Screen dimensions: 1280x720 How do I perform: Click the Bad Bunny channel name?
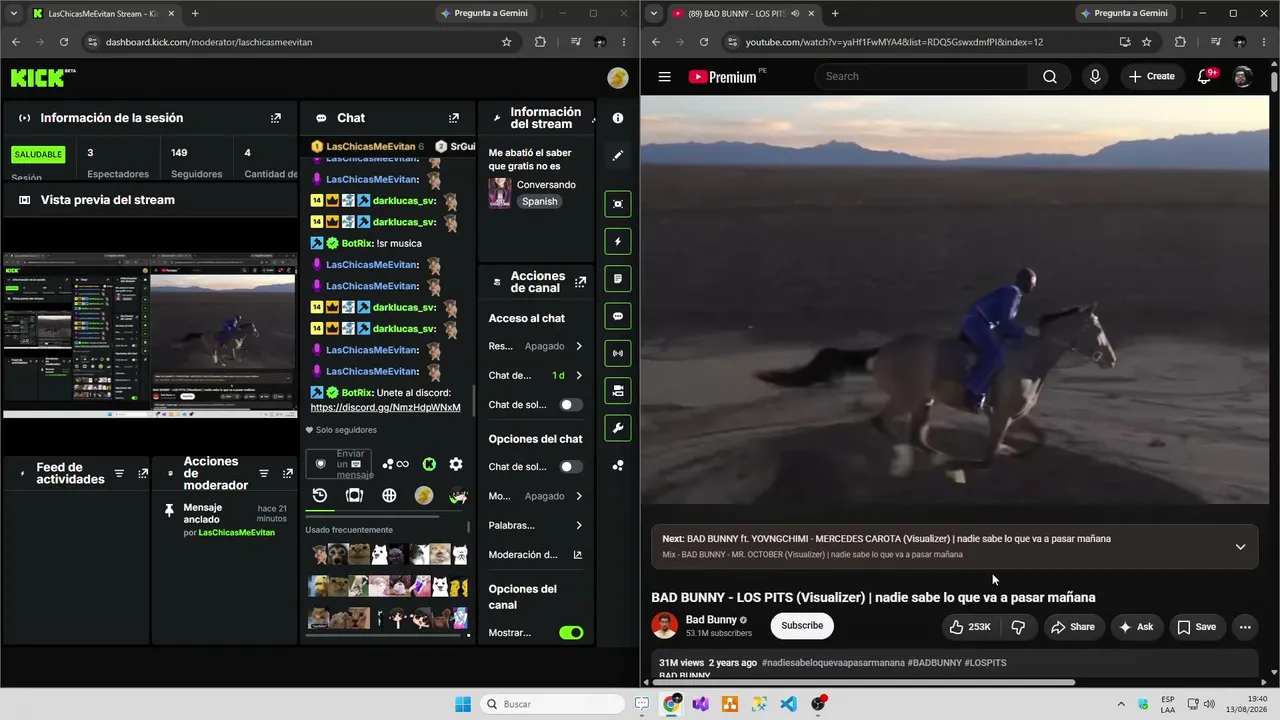tap(711, 620)
